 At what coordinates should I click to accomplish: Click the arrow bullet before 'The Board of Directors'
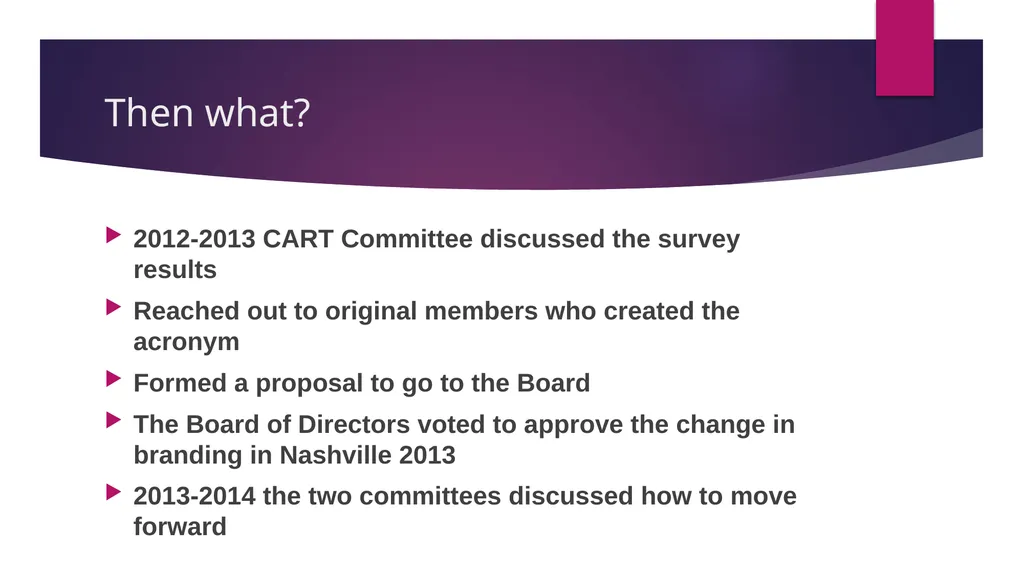(x=114, y=420)
